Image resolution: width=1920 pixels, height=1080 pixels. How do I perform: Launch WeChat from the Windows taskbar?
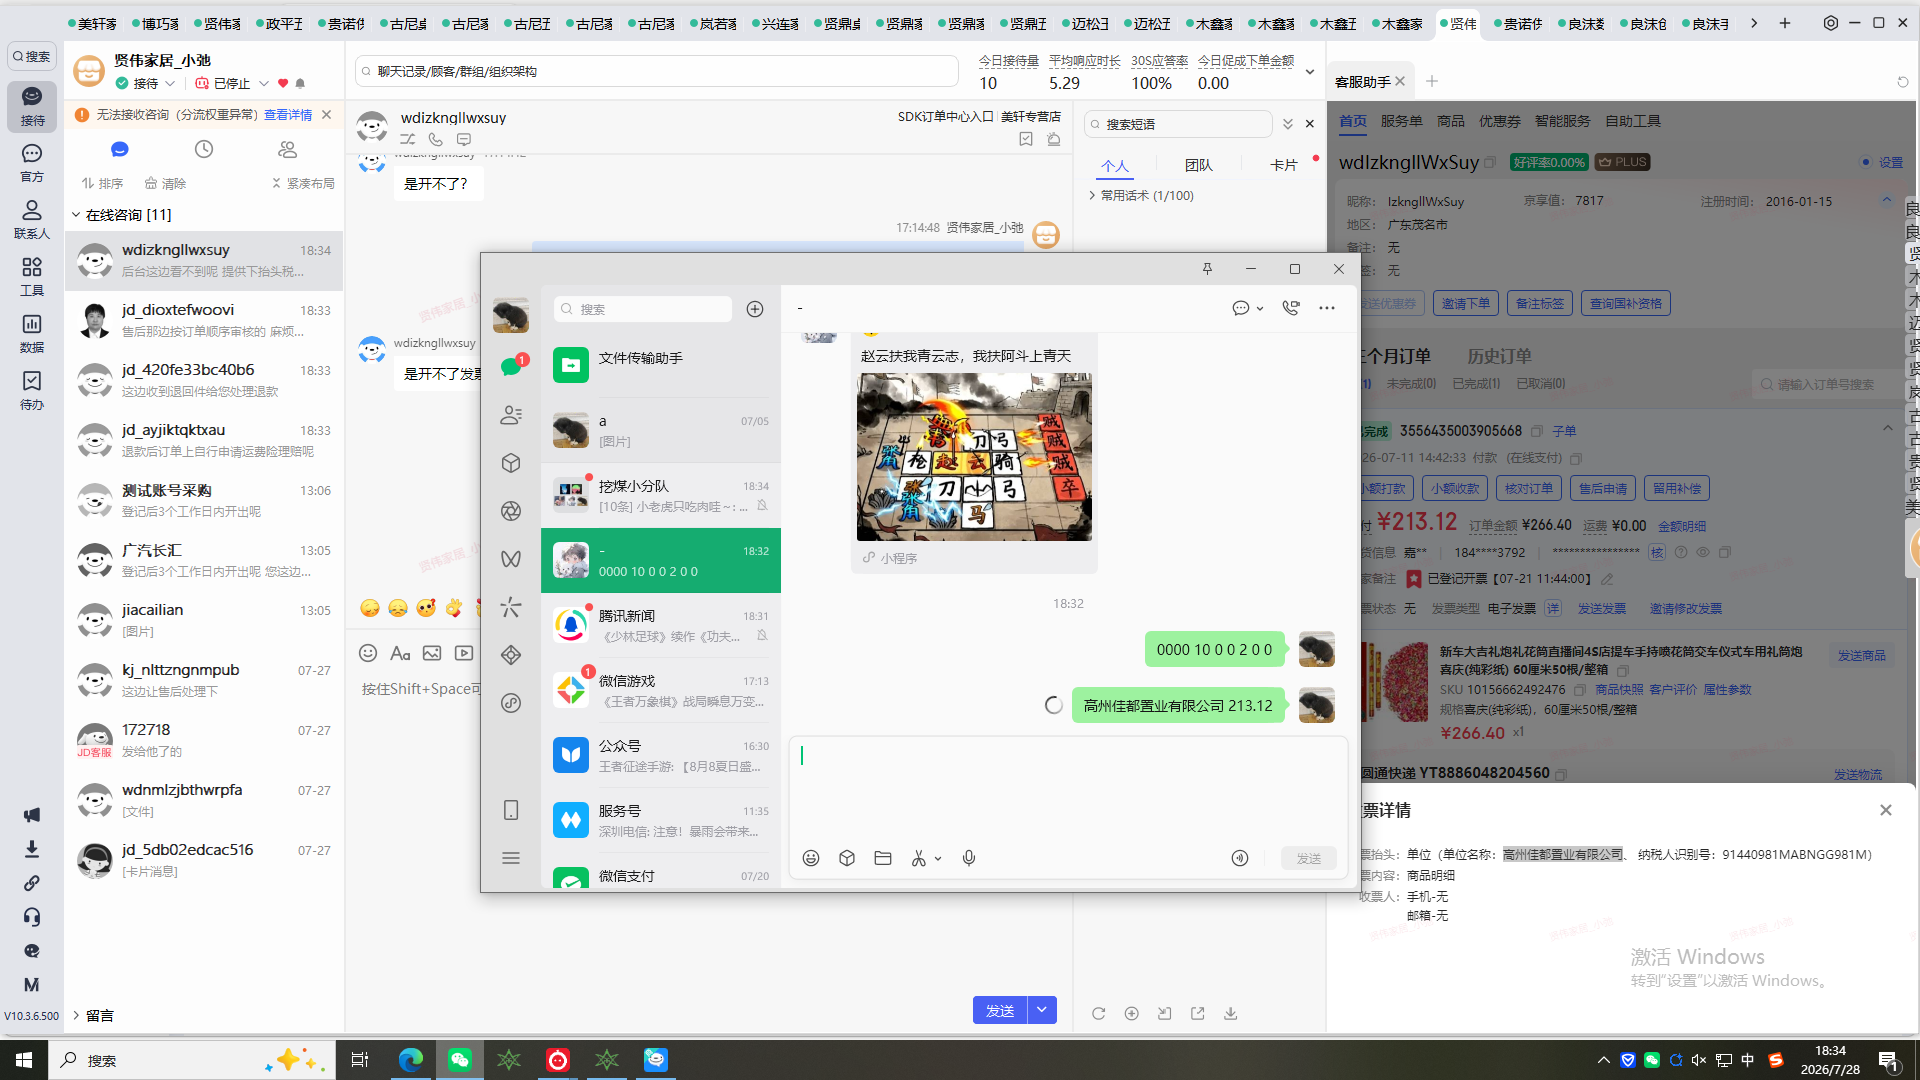[x=460, y=1060]
